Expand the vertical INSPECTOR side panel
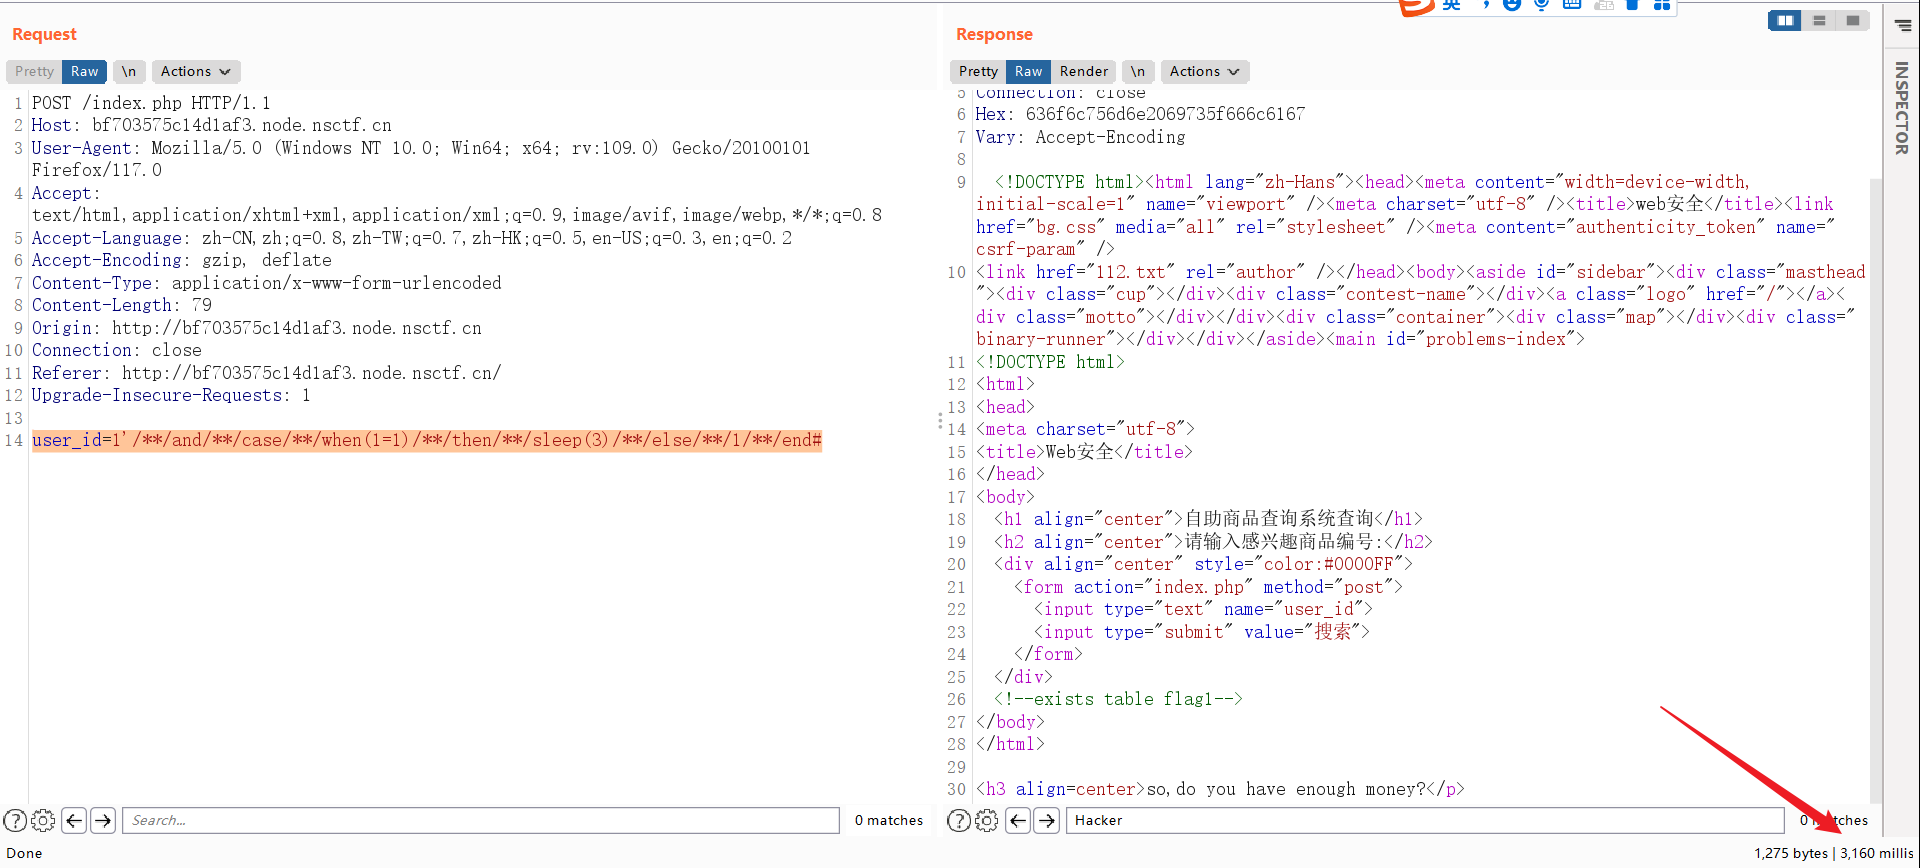The height and width of the screenshot is (868, 1920). (1902, 108)
